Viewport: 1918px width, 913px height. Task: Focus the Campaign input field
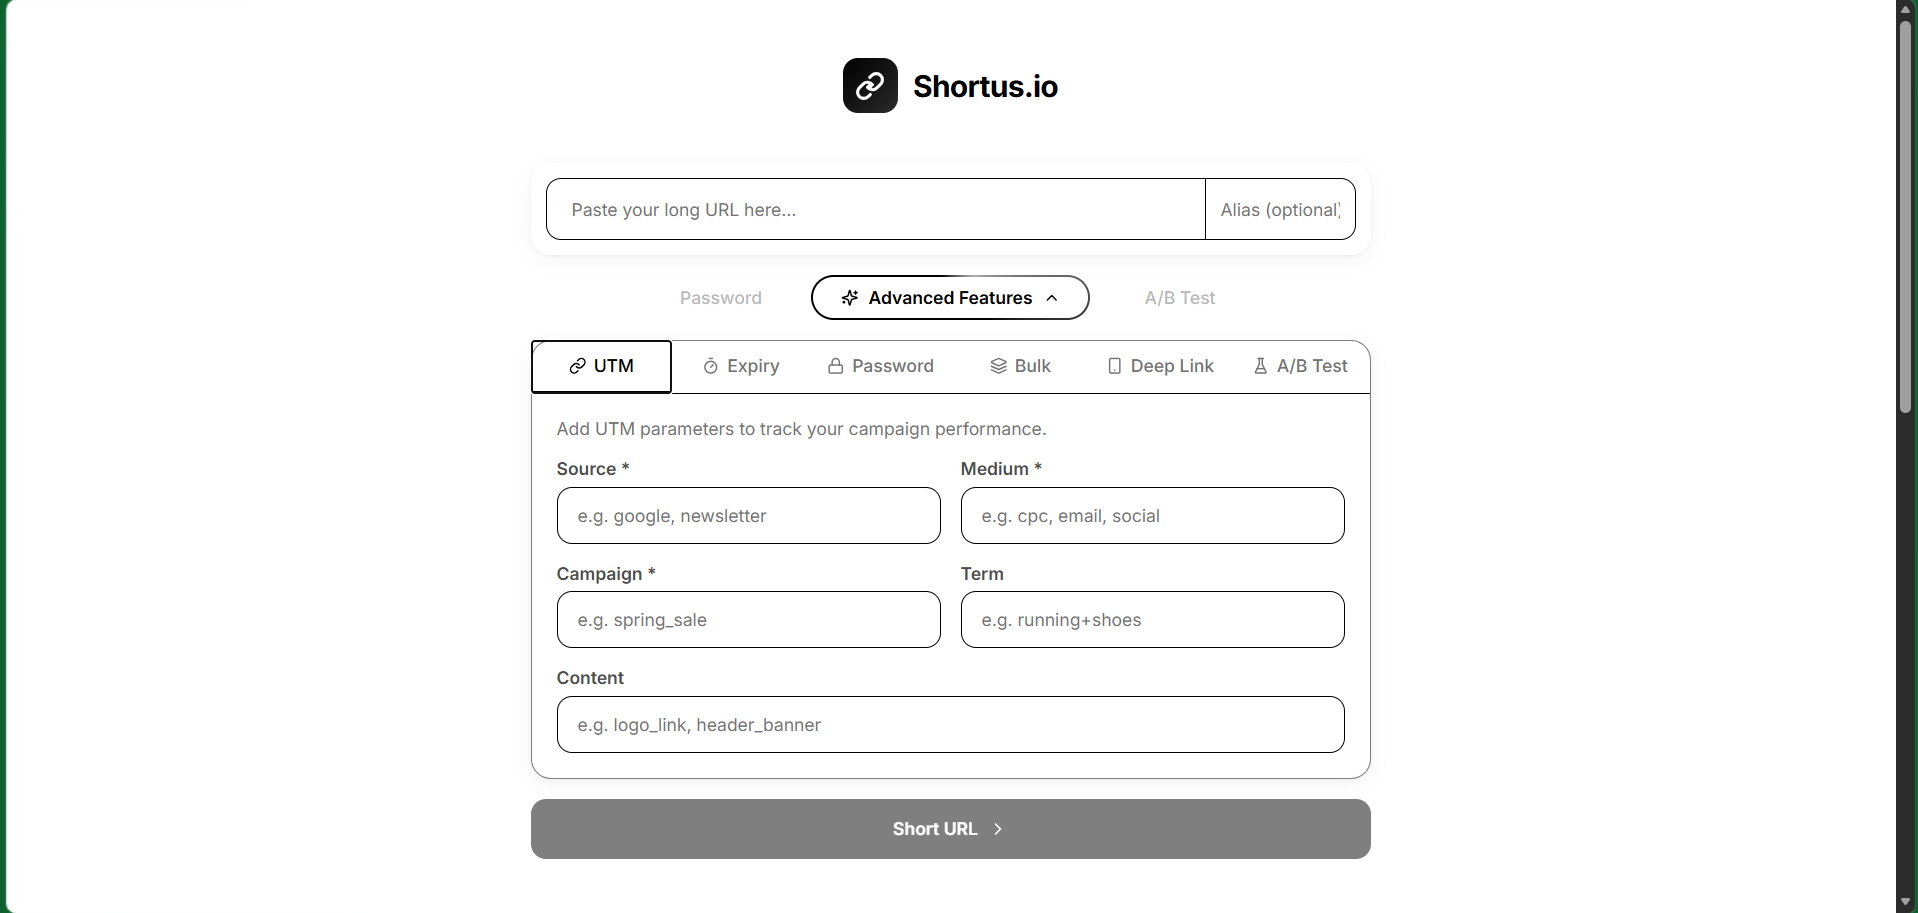click(748, 620)
